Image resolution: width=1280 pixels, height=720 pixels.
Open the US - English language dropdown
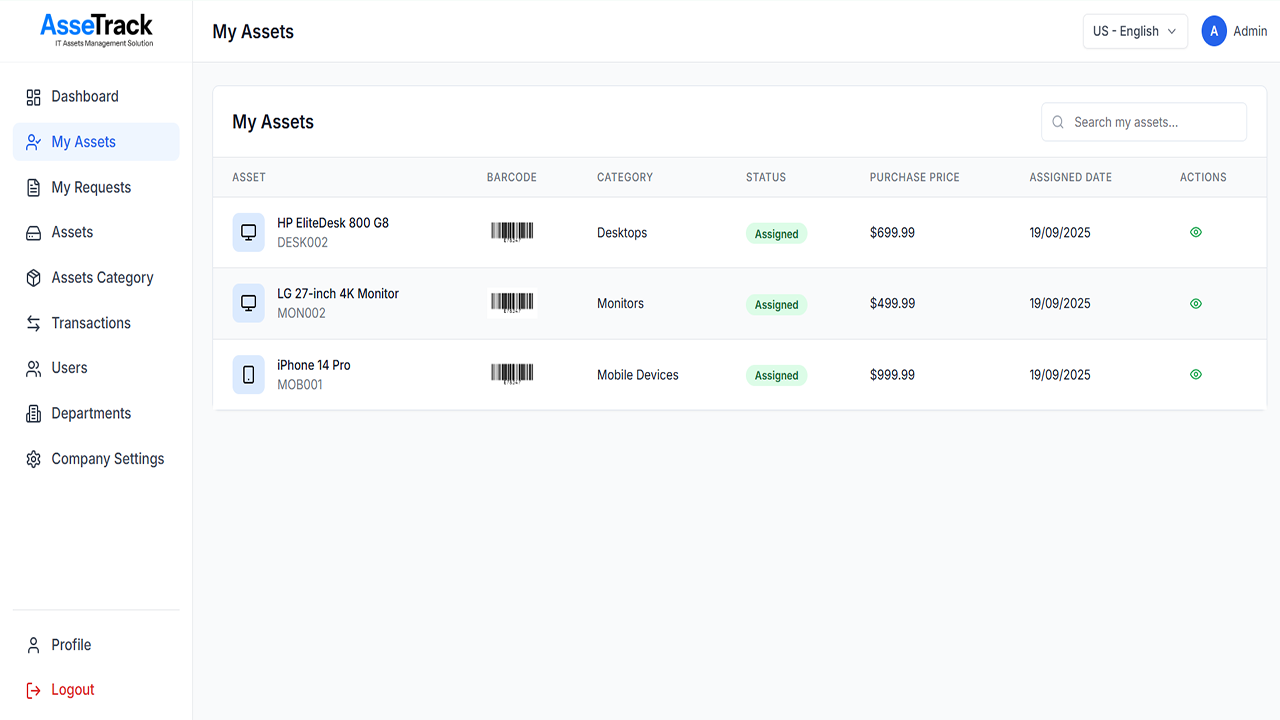click(x=1135, y=31)
